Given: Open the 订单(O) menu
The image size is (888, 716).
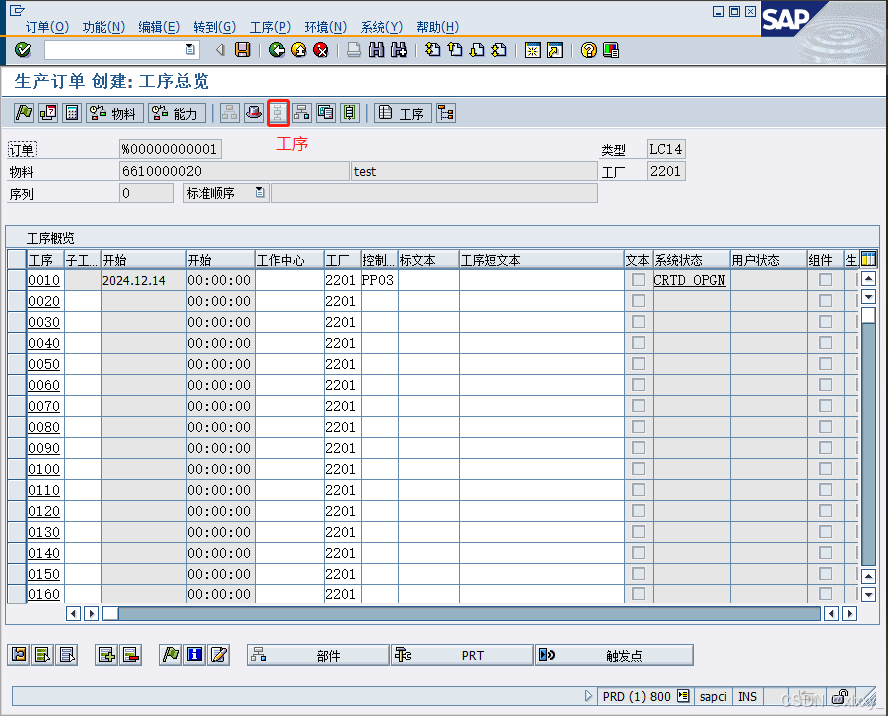Looking at the screenshot, I should click(x=47, y=27).
